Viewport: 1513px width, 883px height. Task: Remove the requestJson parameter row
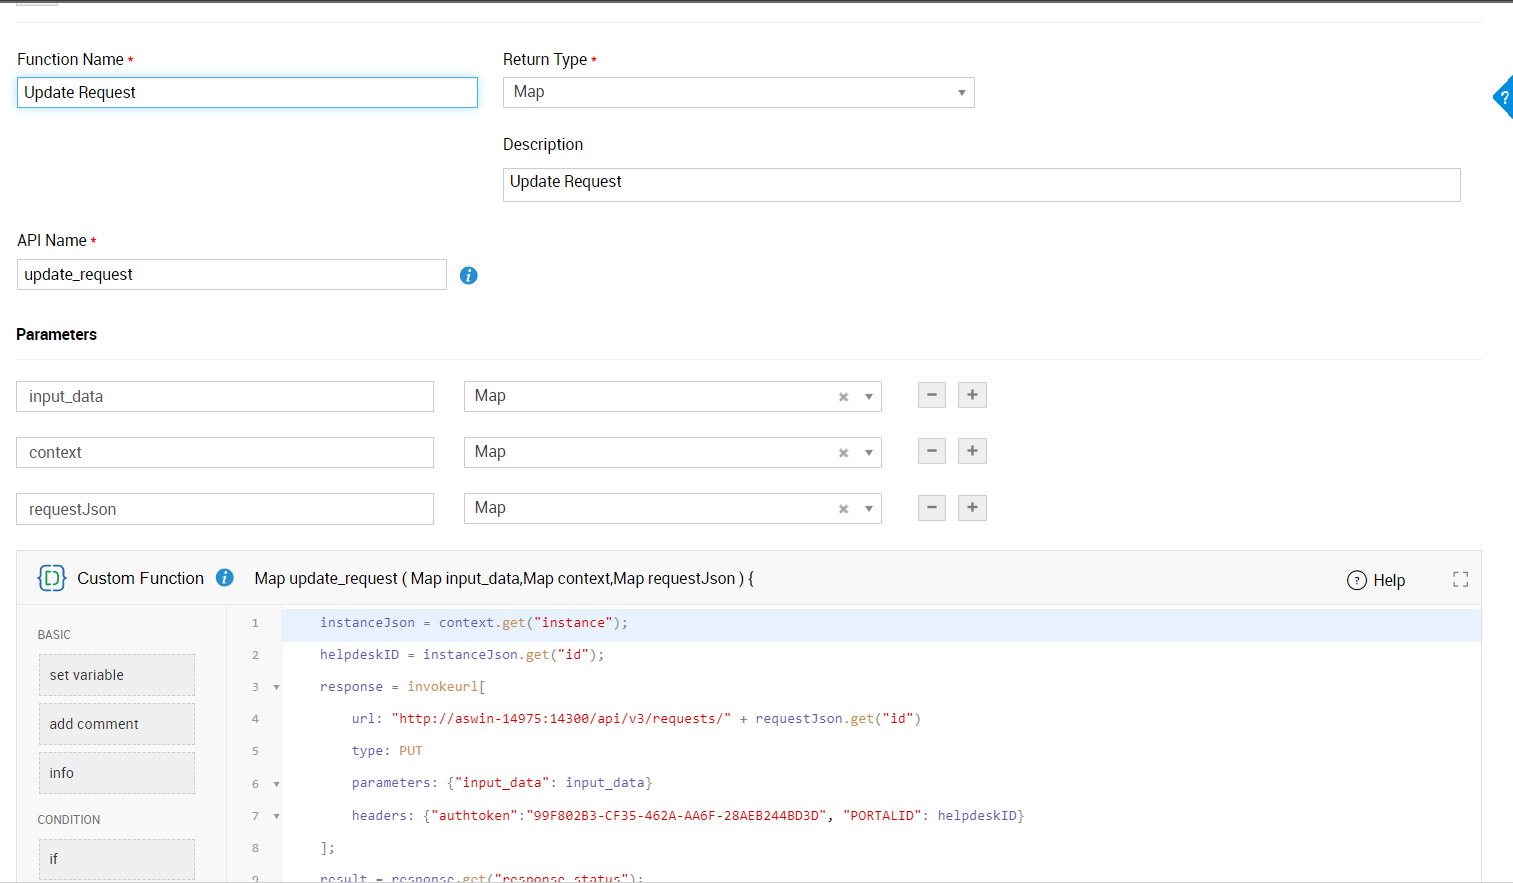(x=931, y=508)
